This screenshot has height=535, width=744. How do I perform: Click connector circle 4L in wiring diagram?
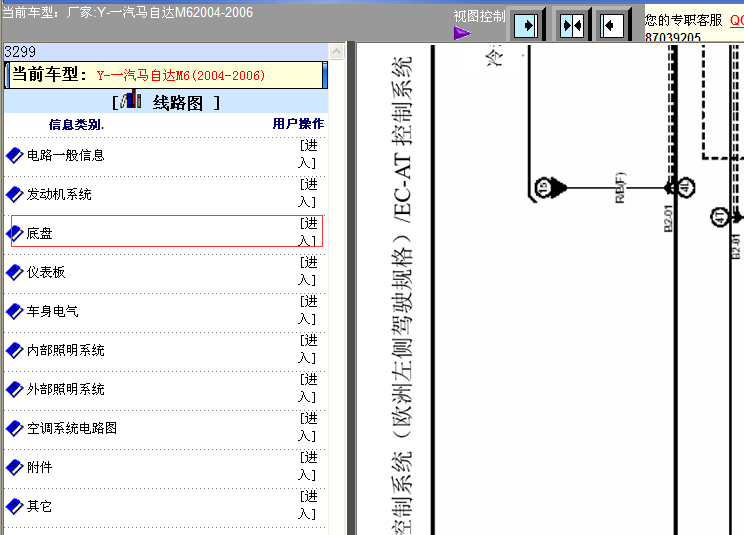coord(686,188)
